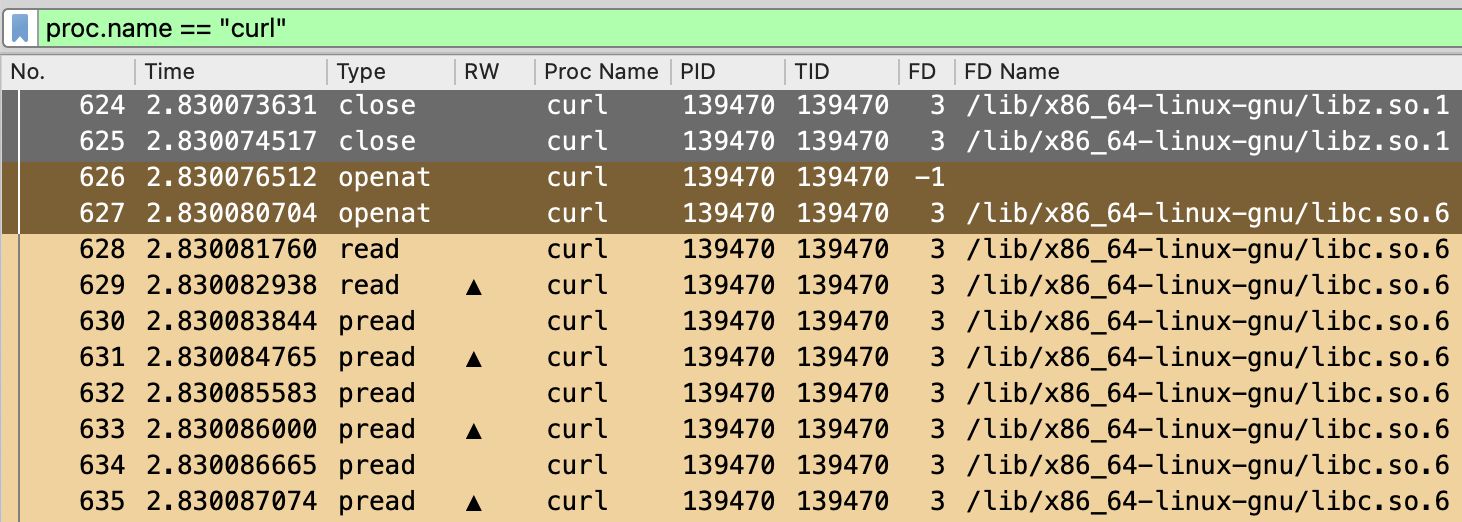This screenshot has height=522, width=1462.
Task: Click the RW triangle in row 633
Action: pos(474,430)
